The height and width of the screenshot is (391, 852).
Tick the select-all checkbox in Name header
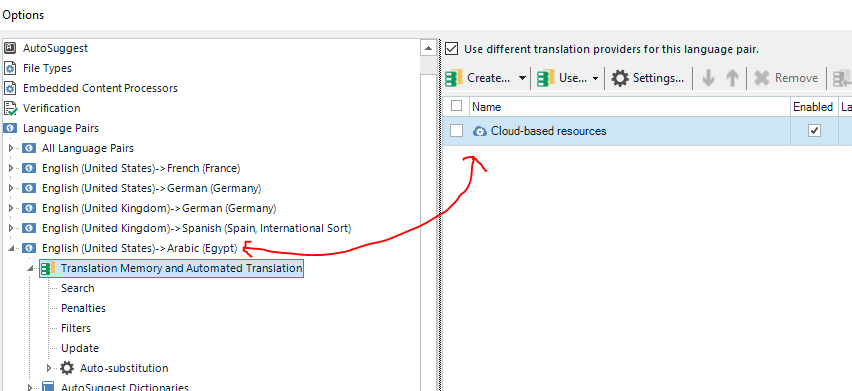tap(457, 106)
